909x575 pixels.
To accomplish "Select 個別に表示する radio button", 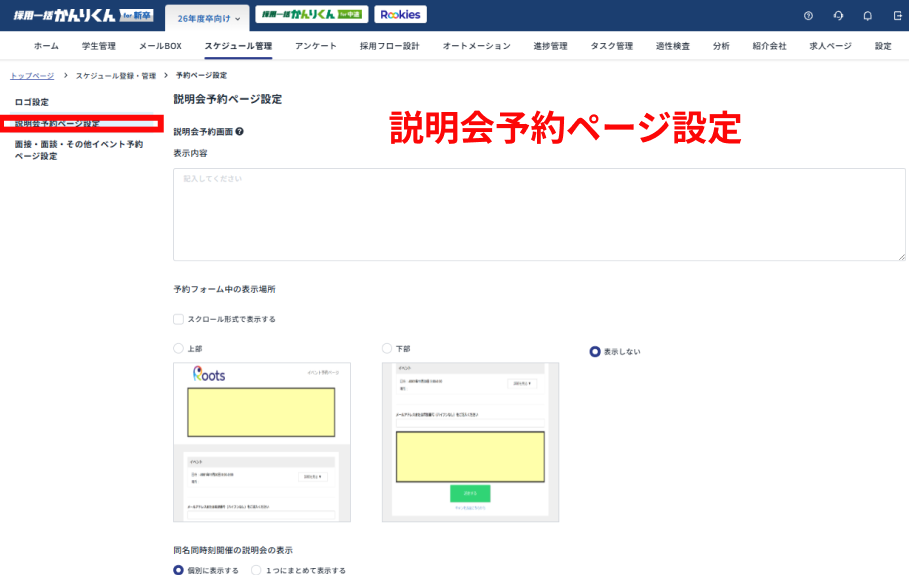I will [x=179, y=570].
